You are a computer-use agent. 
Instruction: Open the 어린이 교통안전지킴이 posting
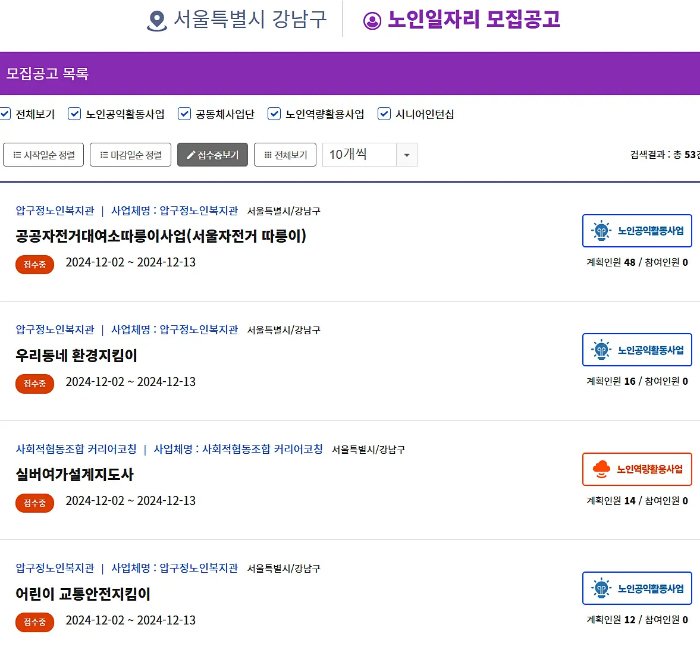click(x=83, y=594)
